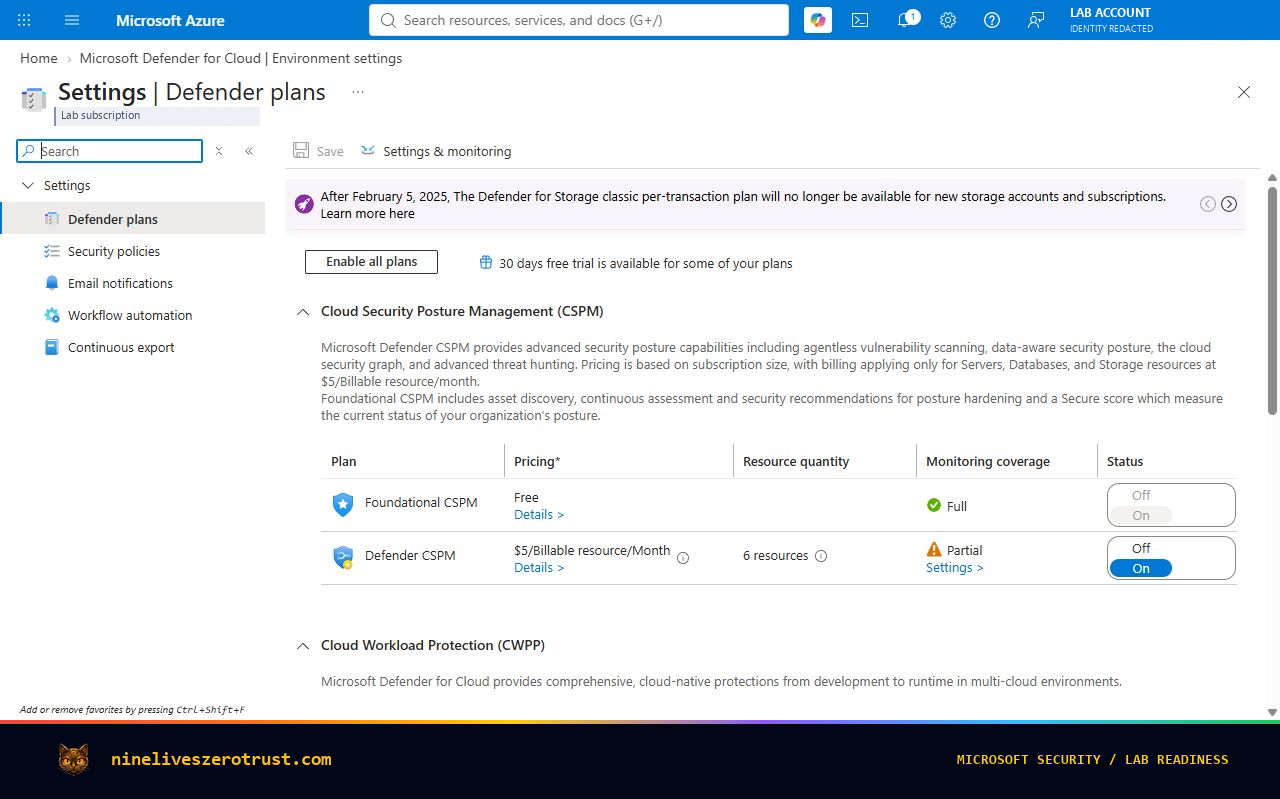This screenshot has width=1280, height=799.
Task: Collapse the Settings tree group
Action: [27, 185]
